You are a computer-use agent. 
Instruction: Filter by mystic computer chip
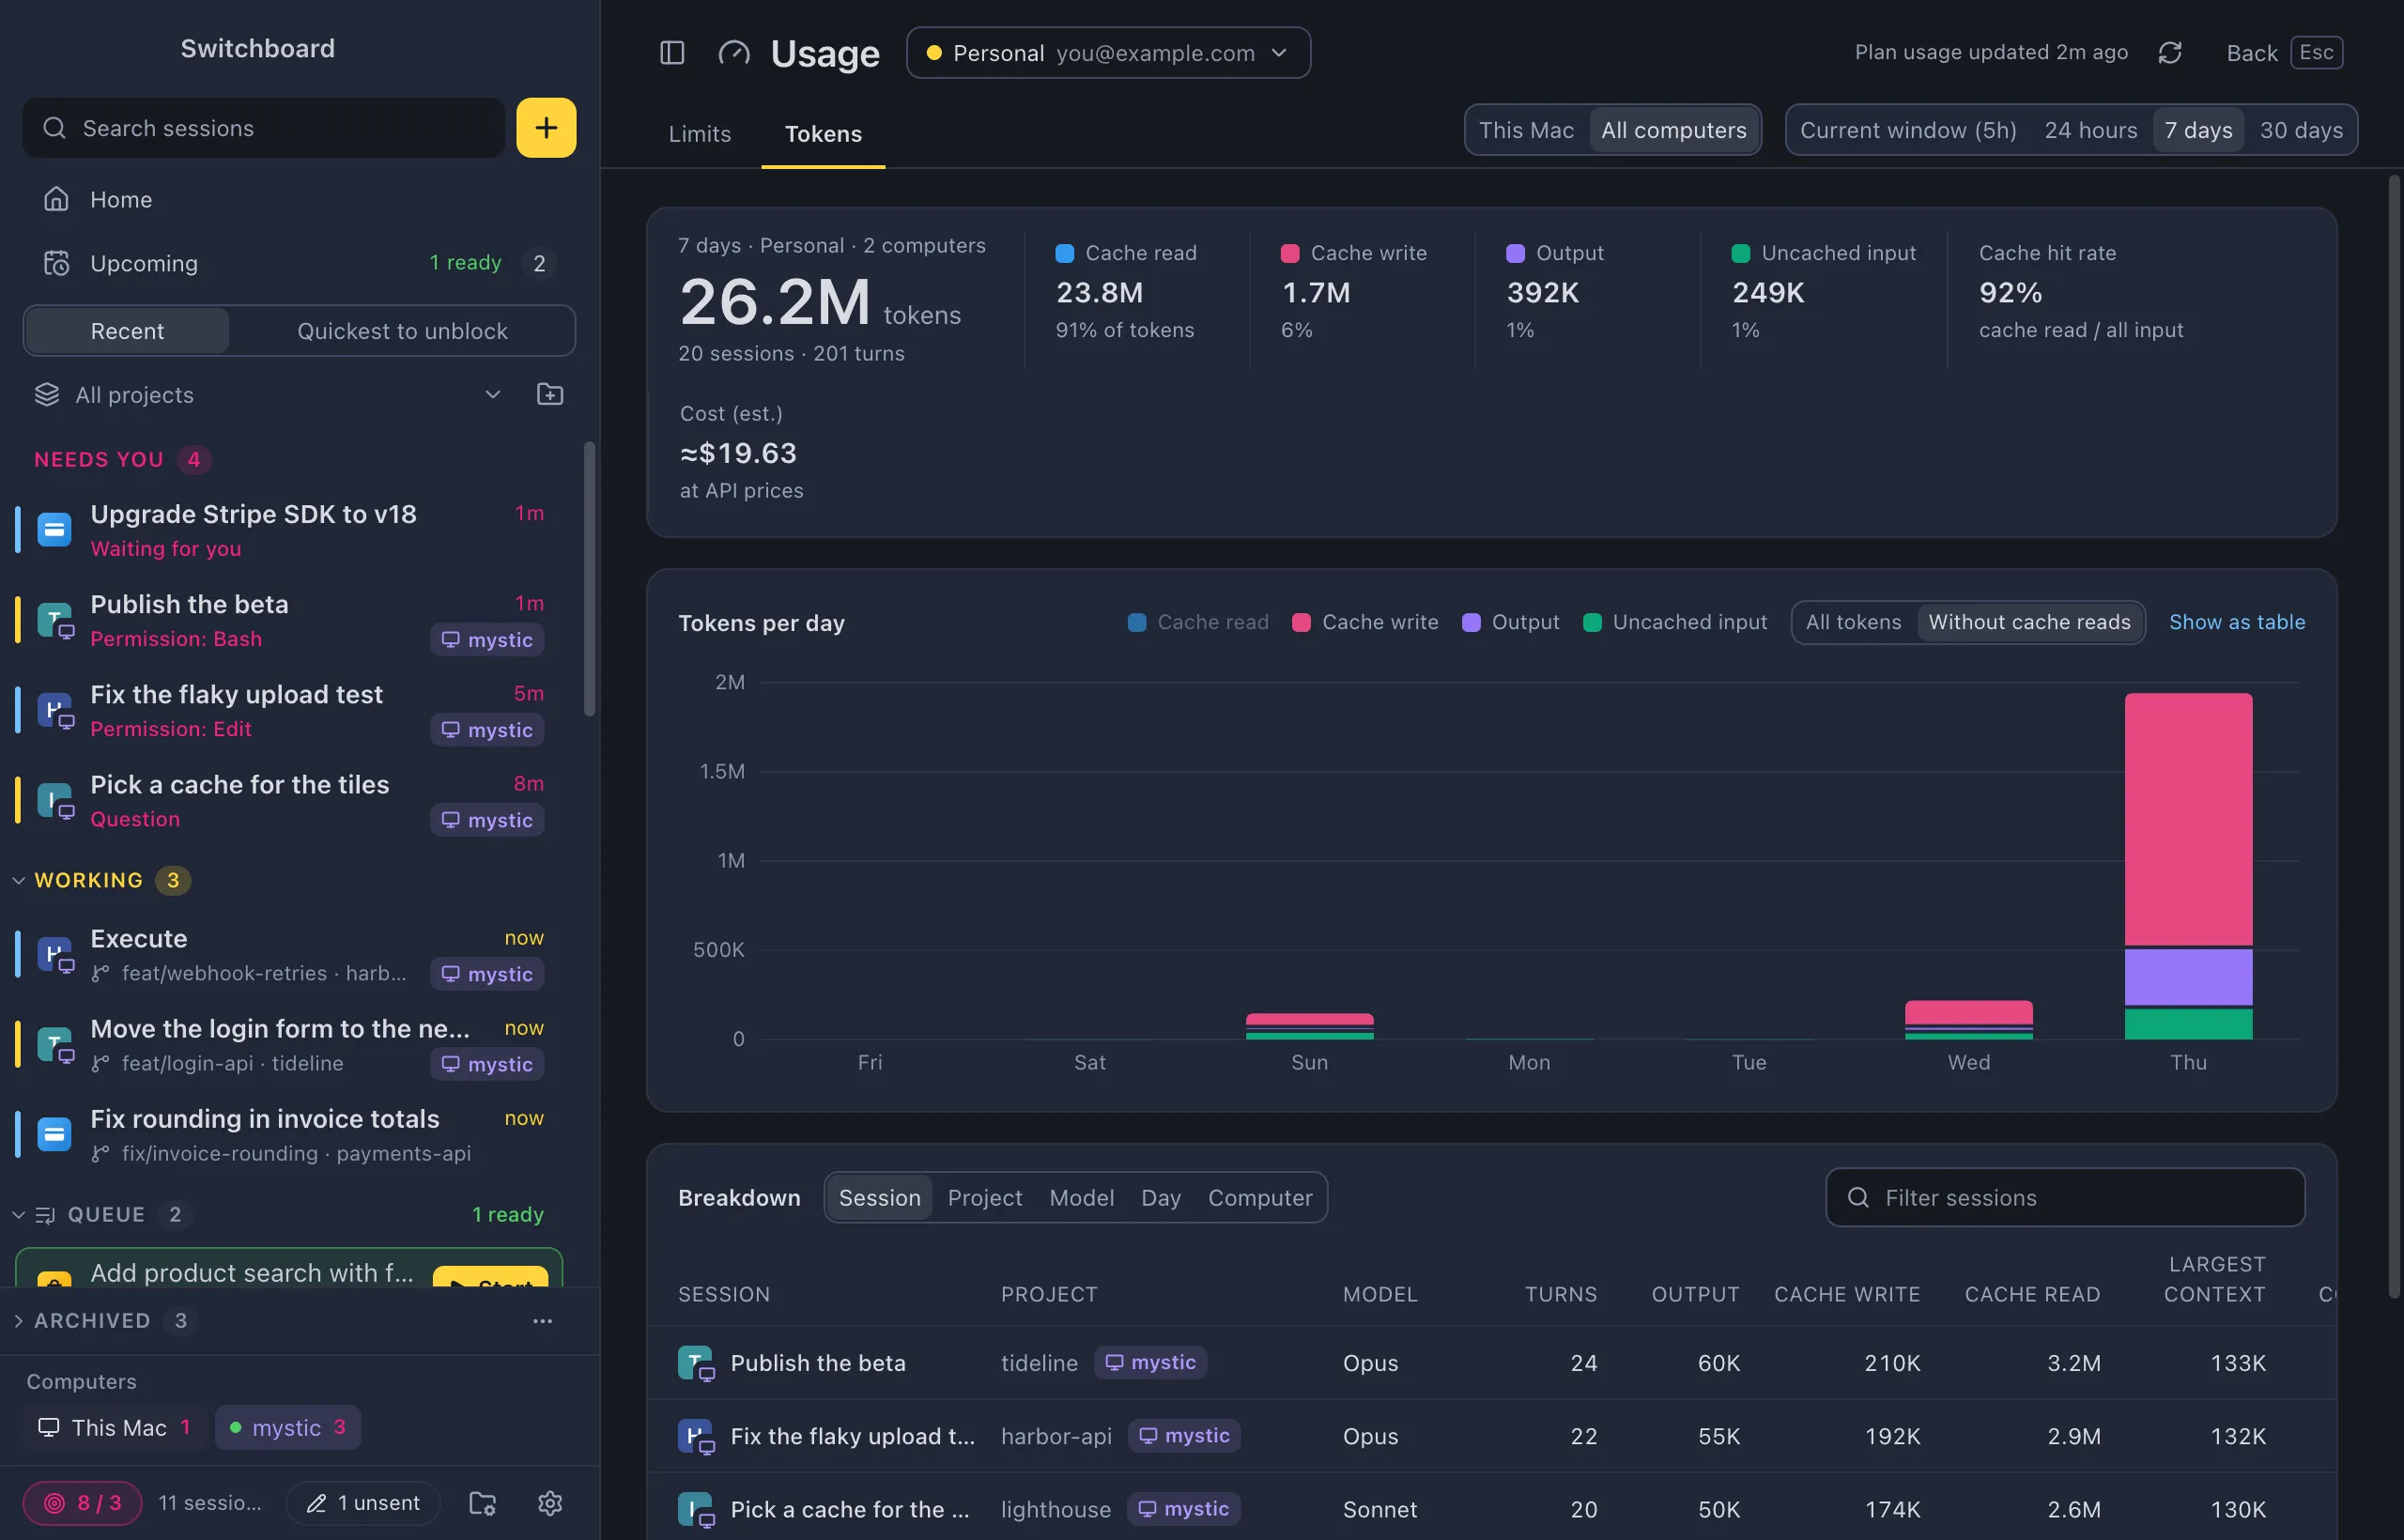pos(288,1427)
